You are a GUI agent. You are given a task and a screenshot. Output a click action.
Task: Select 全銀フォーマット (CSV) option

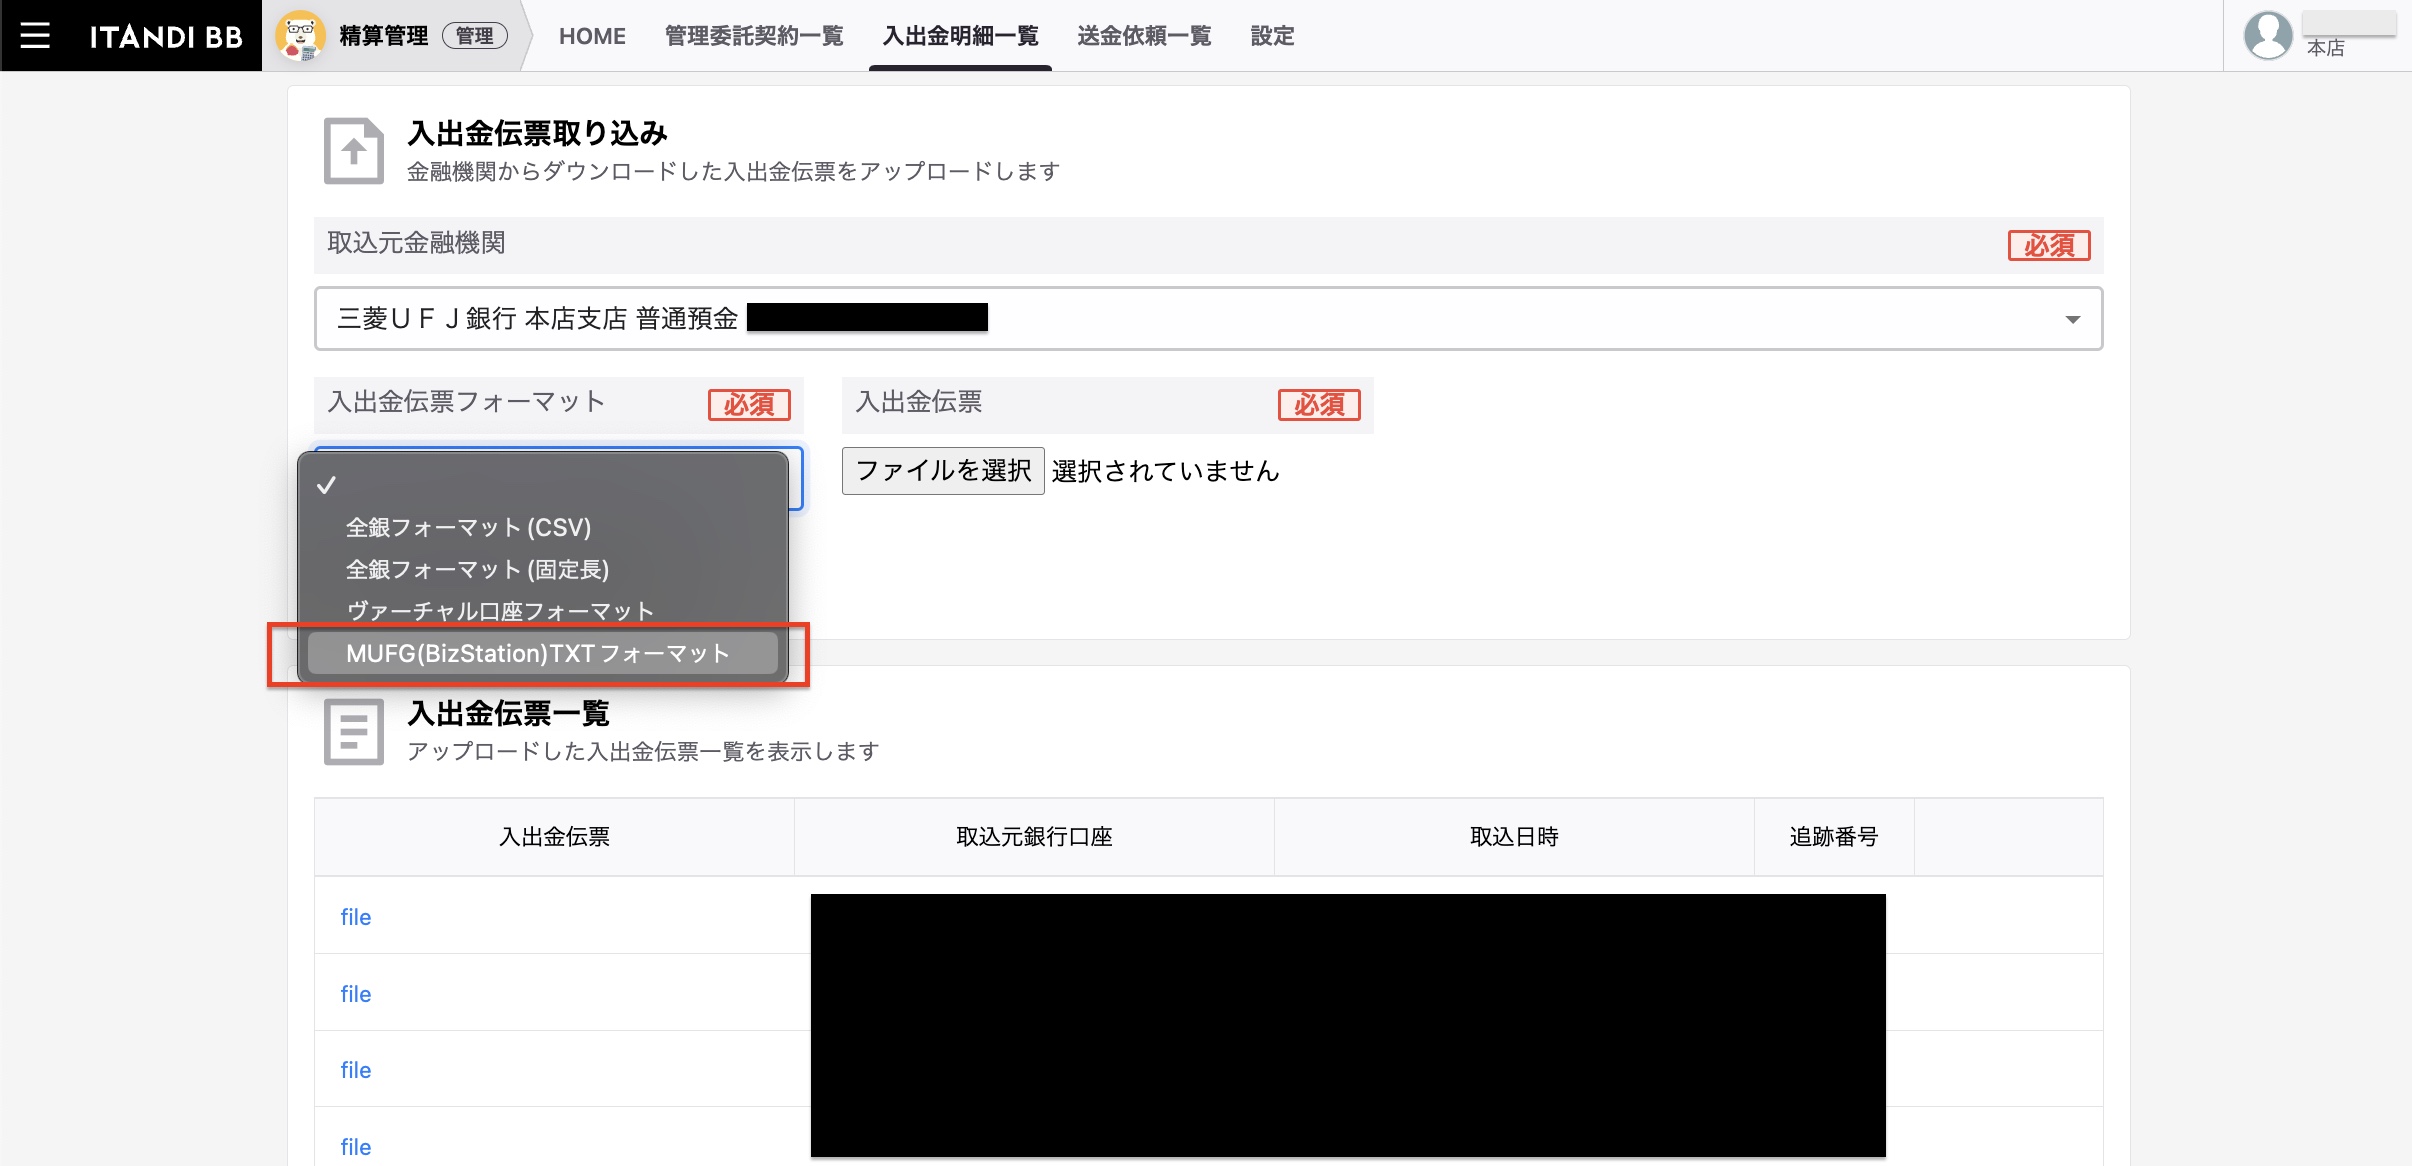543,527
